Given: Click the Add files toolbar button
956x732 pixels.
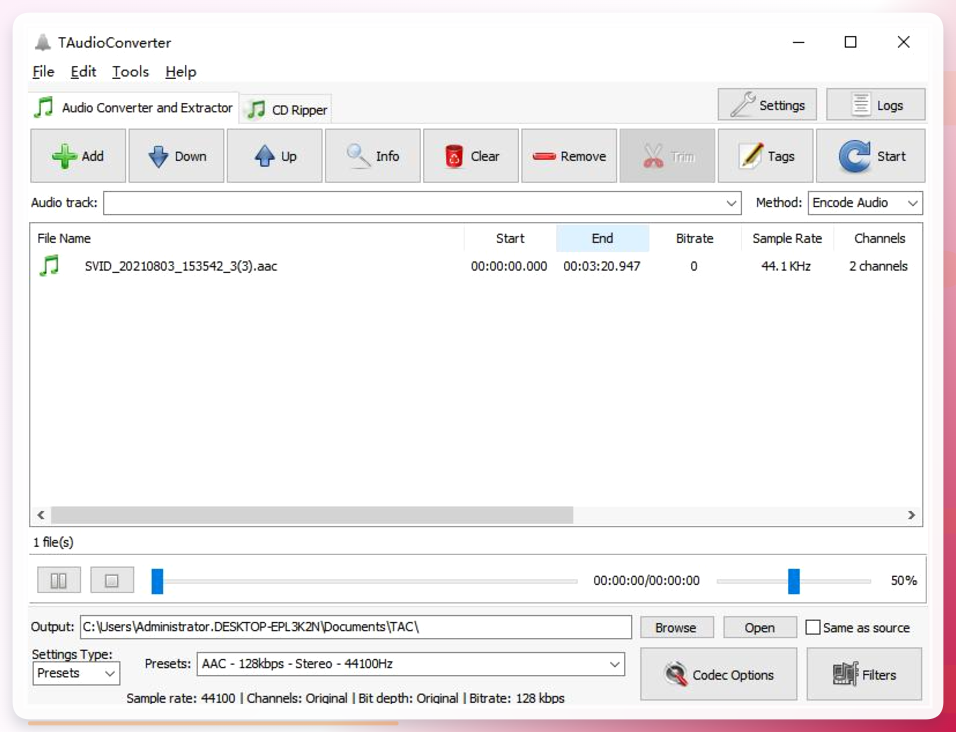Looking at the screenshot, I should coord(78,155).
